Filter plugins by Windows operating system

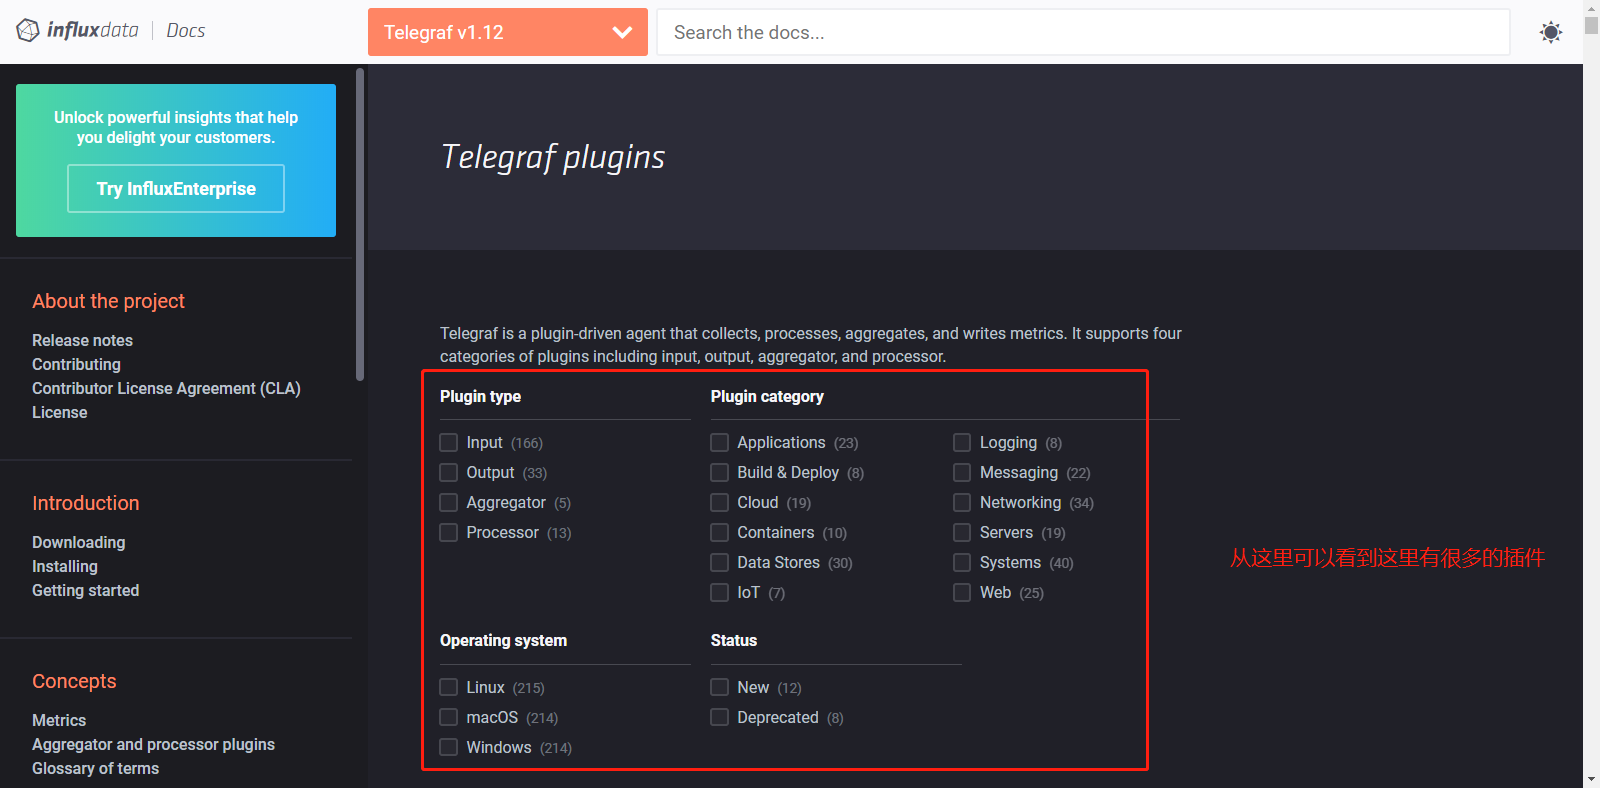tap(449, 747)
